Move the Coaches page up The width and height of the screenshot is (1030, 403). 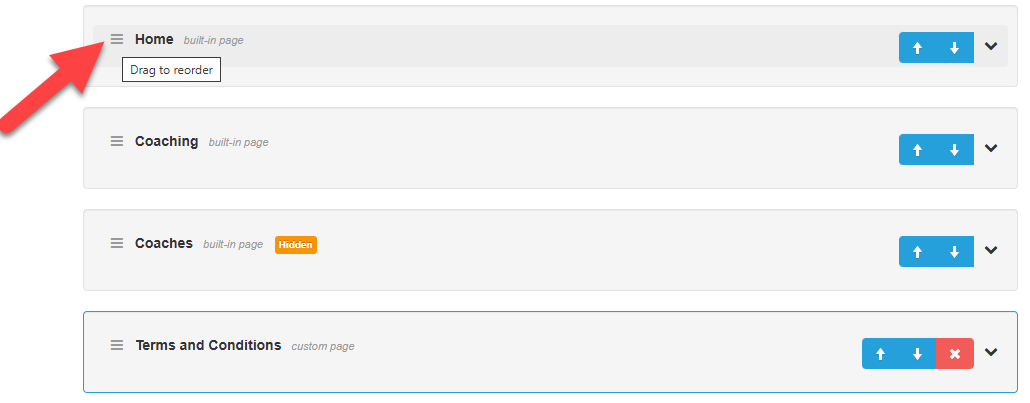pyautogui.click(x=918, y=252)
